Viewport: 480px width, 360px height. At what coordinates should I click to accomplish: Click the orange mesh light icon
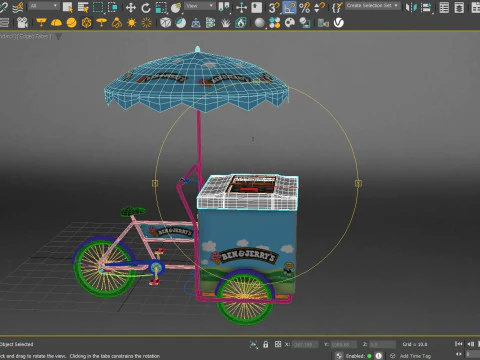click(87, 23)
